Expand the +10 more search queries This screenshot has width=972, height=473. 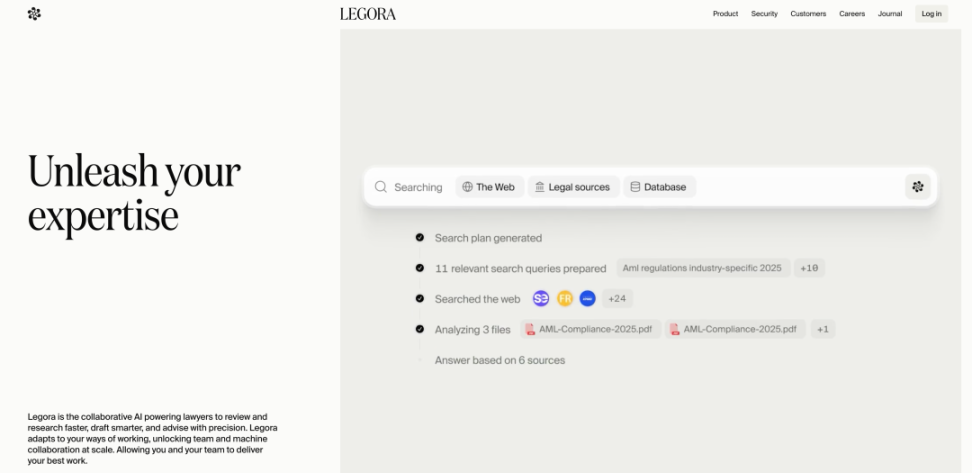809,268
